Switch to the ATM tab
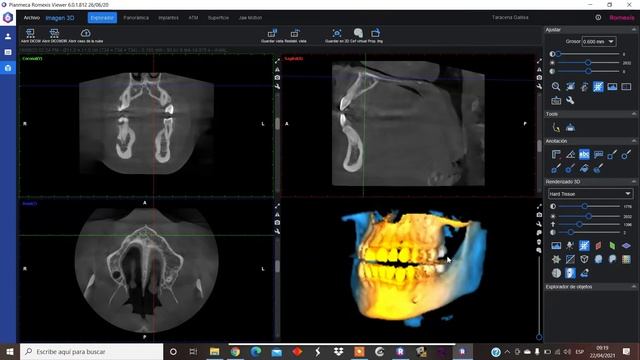 (193, 18)
